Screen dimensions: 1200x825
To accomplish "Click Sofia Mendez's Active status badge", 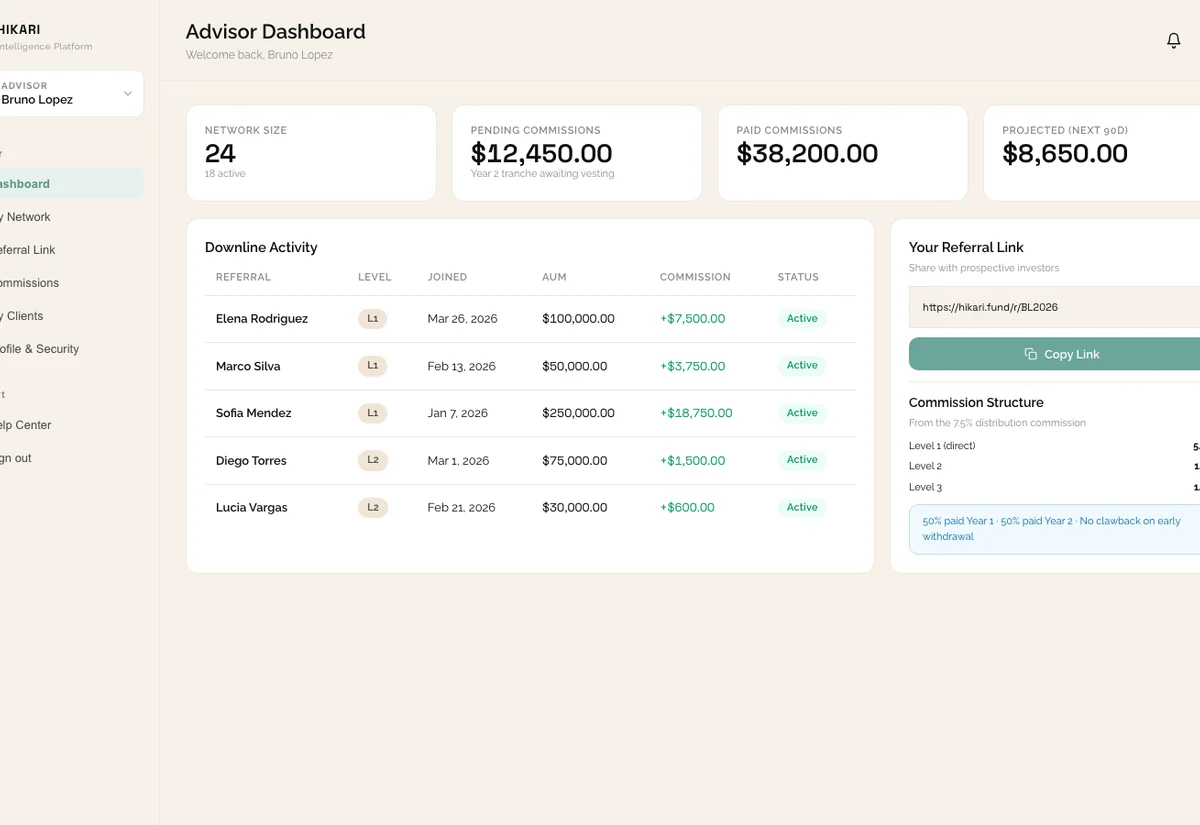I will click(802, 413).
